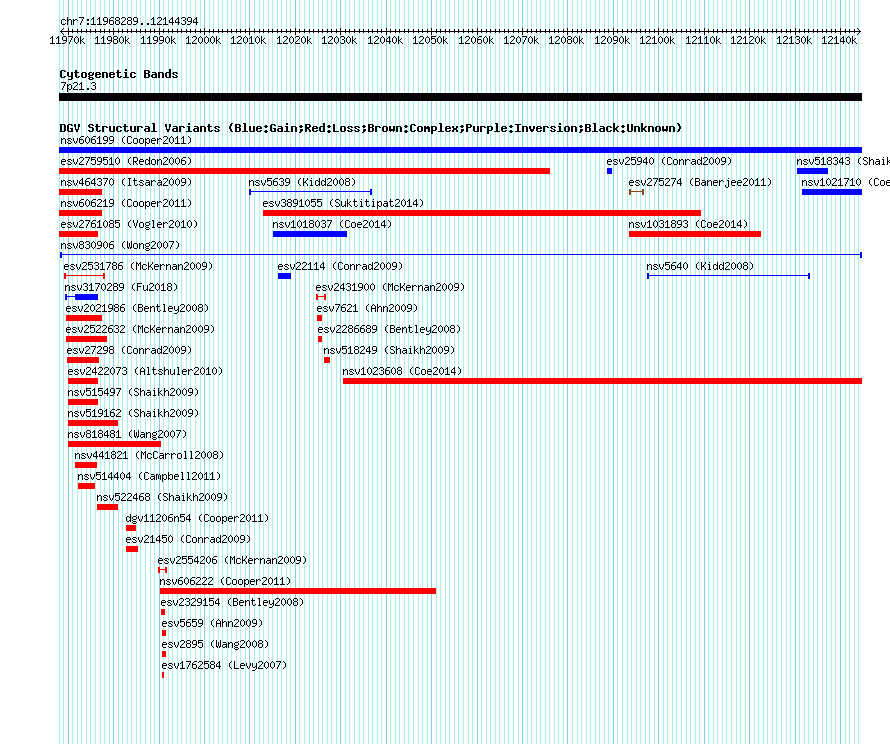Image resolution: width=890 pixels, height=744 pixels.
Task: Select the nsv1018037 (Coe2014) label
Action: coord(332,224)
